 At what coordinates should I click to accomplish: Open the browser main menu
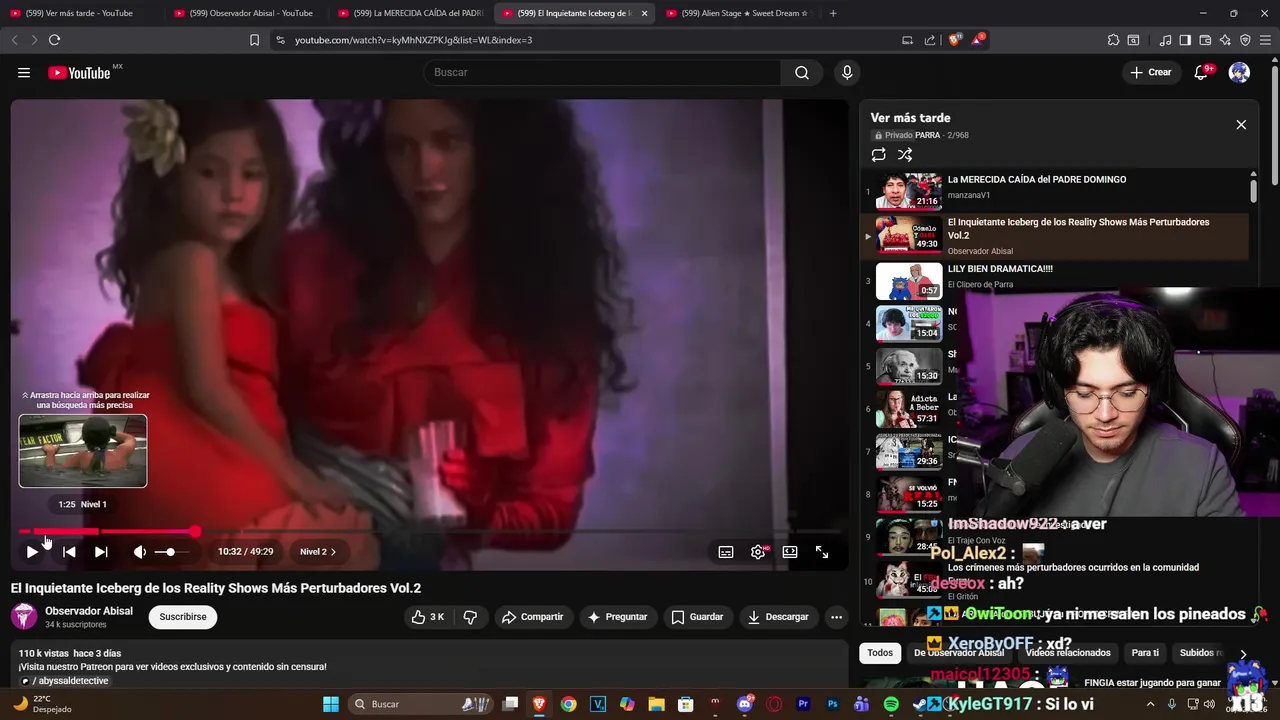(x=1266, y=40)
